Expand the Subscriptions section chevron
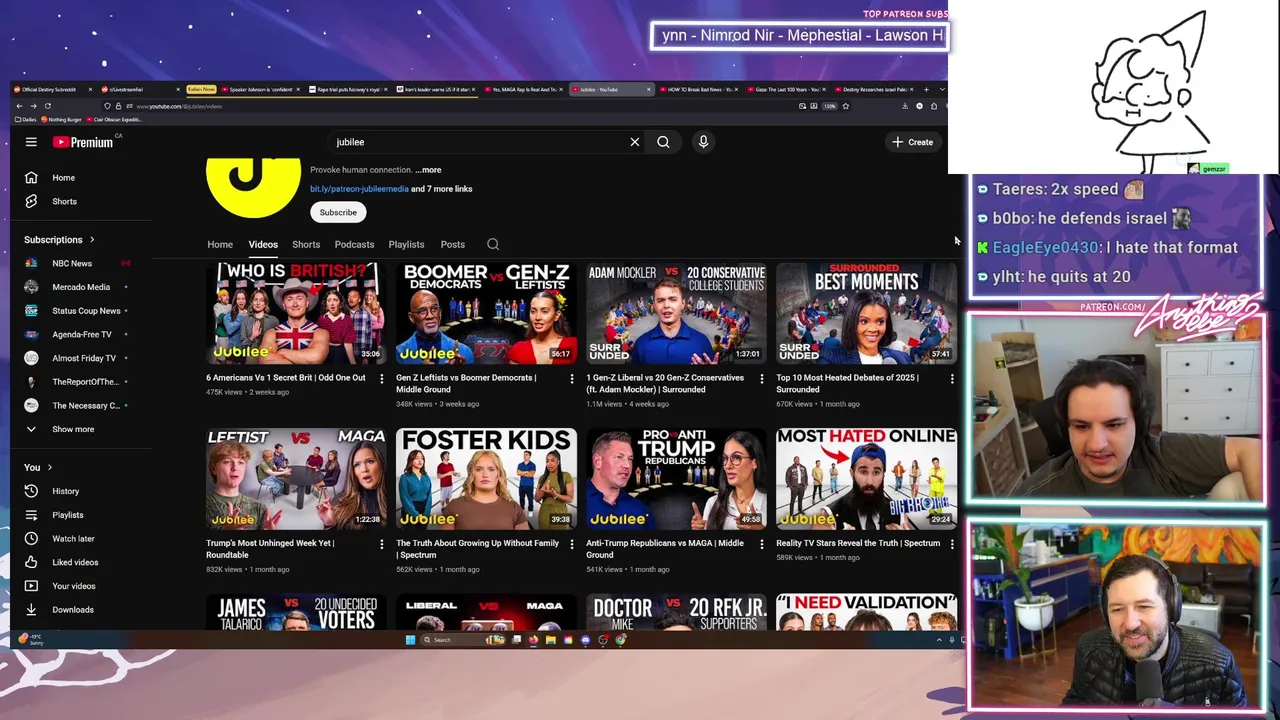This screenshot has height=720, width=1280. pos(92,240)
